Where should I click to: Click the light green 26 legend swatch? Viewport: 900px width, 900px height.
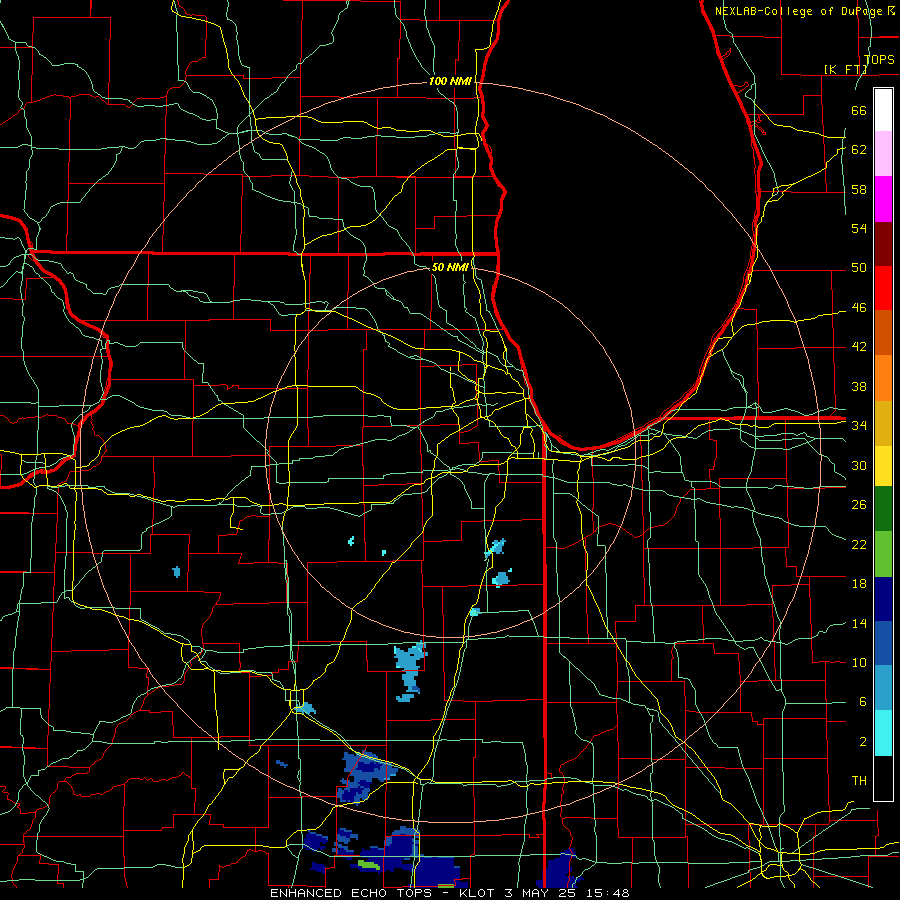(x=883, y=554)
